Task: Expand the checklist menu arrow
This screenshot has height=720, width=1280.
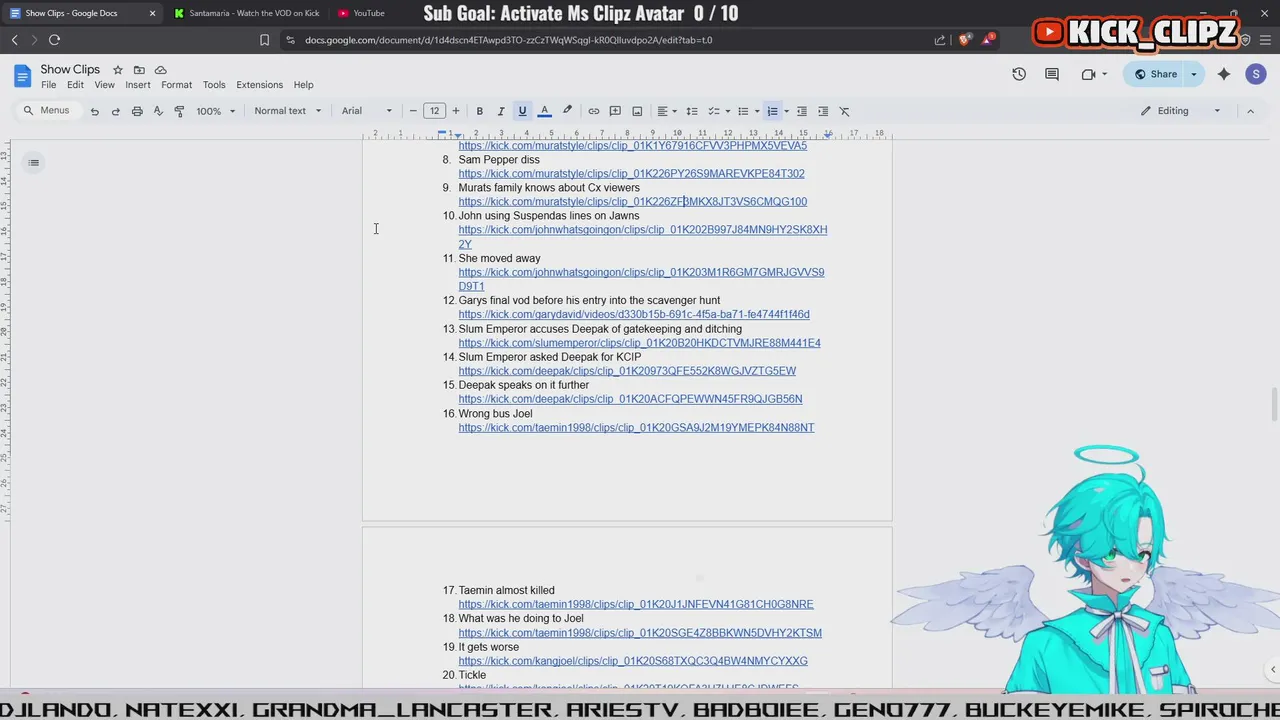Action: coord(728,111)
